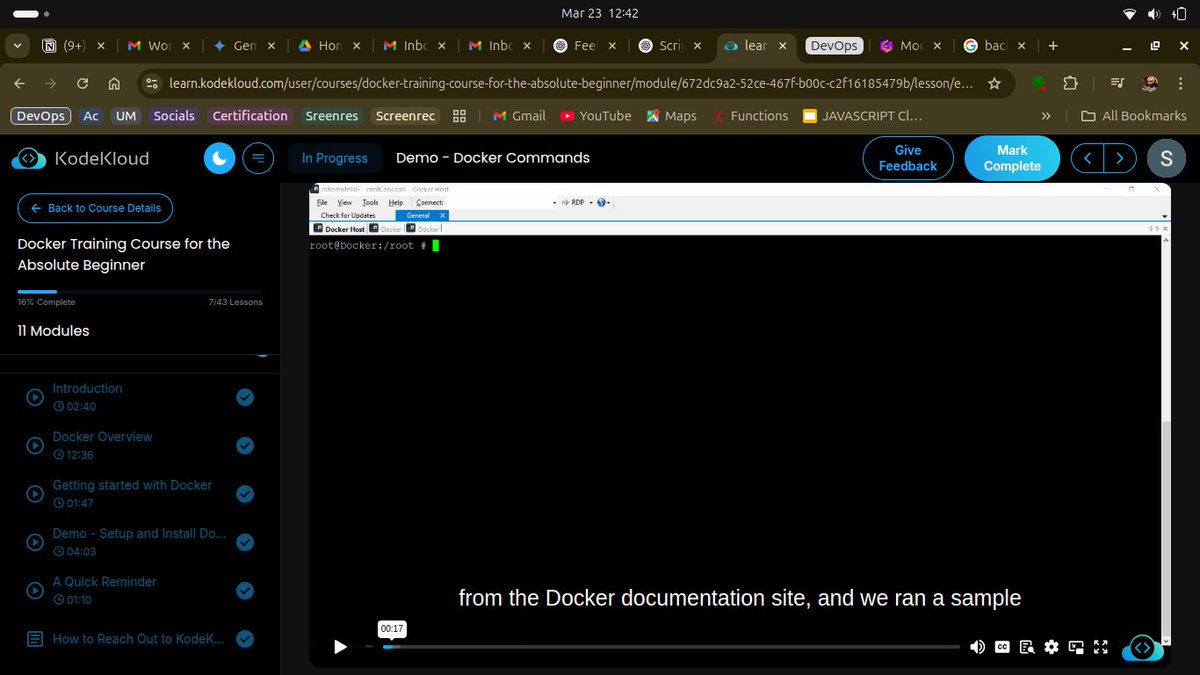The height and width of the screenshot is (675, 1200).
Task: Switch to the Gemini browser tab
Action: click(244, 46)
